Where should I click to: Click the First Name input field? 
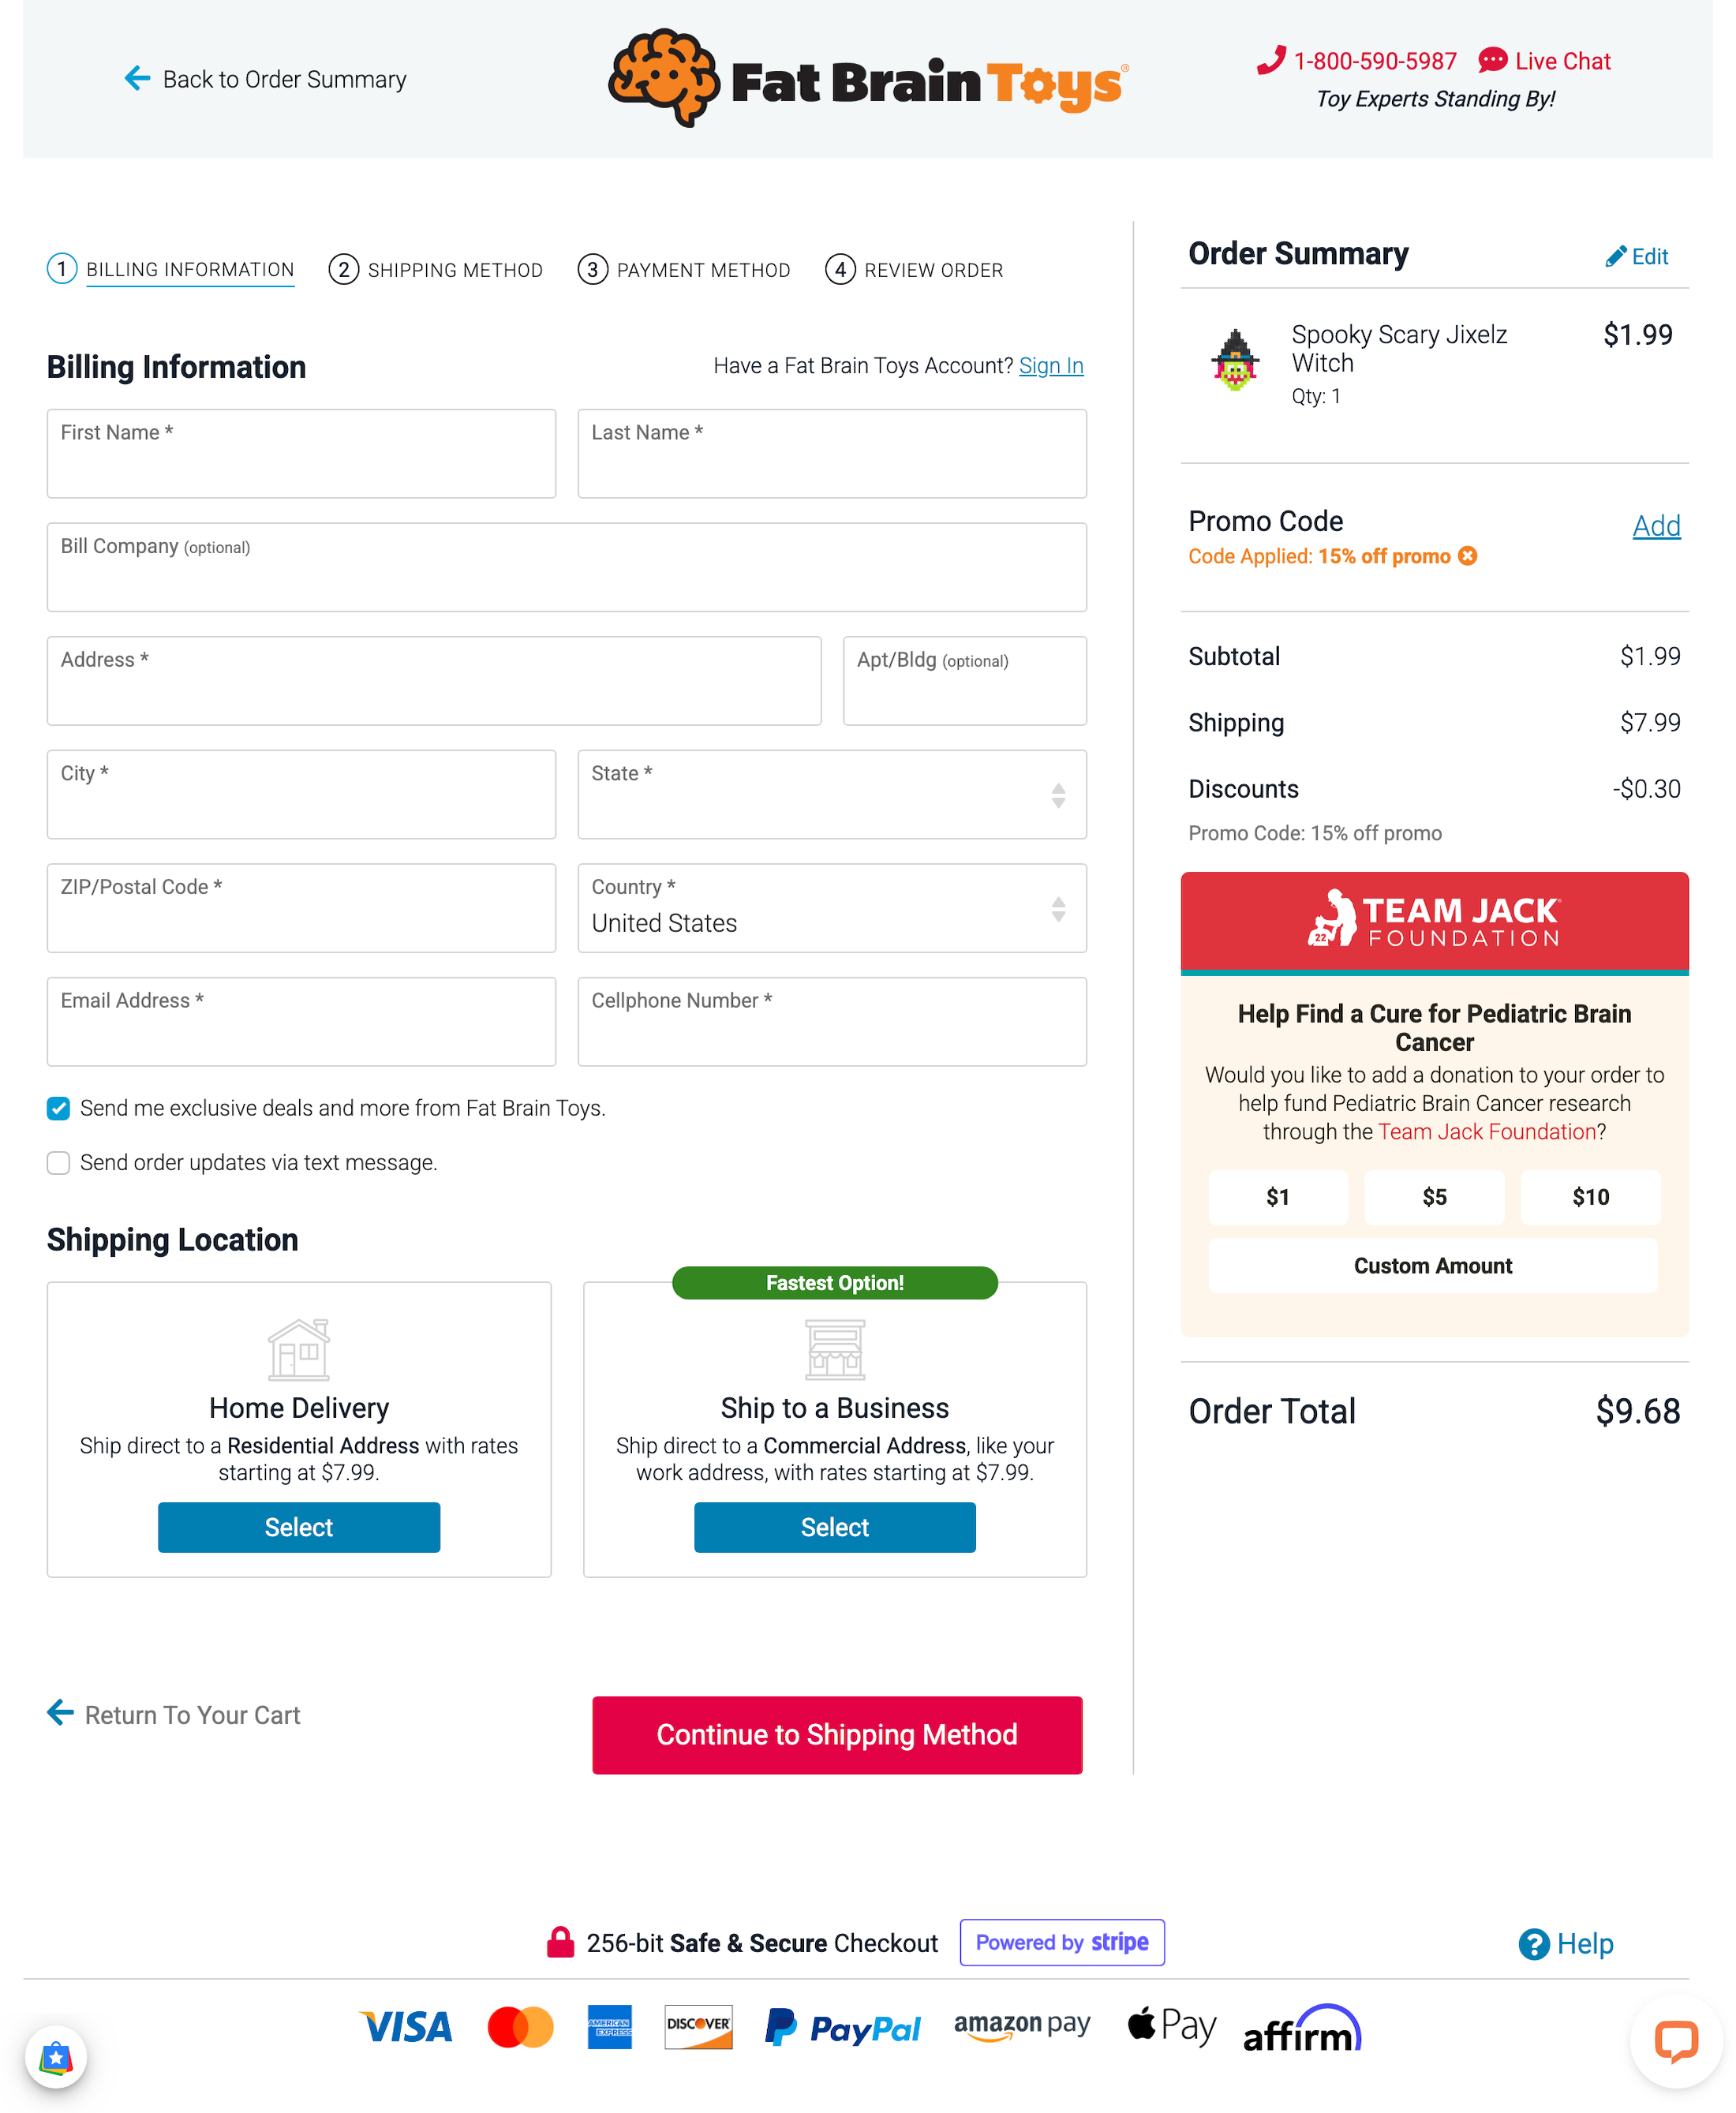point(301,454)
